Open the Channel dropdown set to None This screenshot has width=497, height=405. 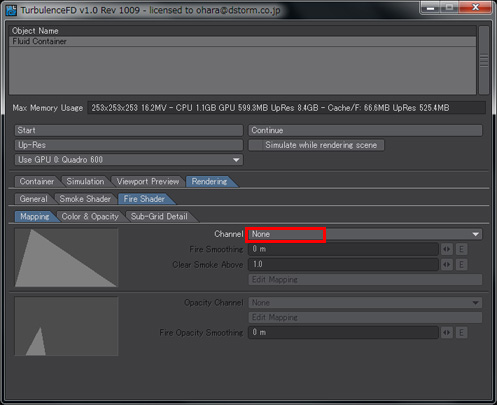pos(365,234)
